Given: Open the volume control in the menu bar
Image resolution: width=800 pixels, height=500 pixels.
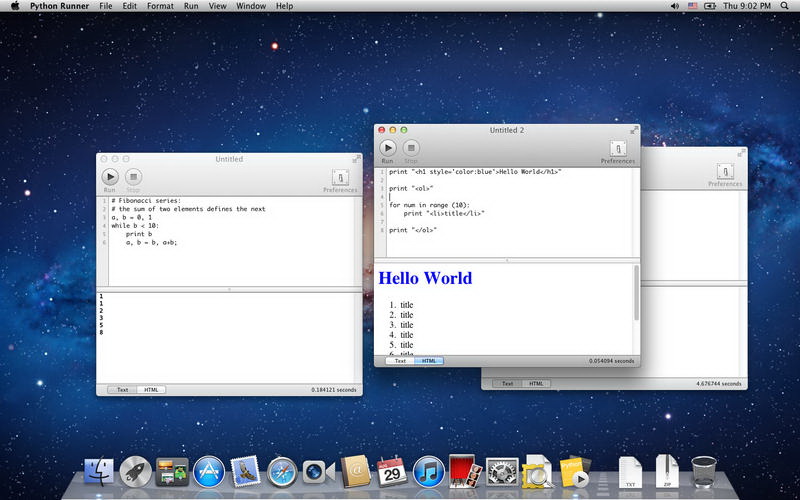Looking at the screenshot, I should [x=674, y=6].
